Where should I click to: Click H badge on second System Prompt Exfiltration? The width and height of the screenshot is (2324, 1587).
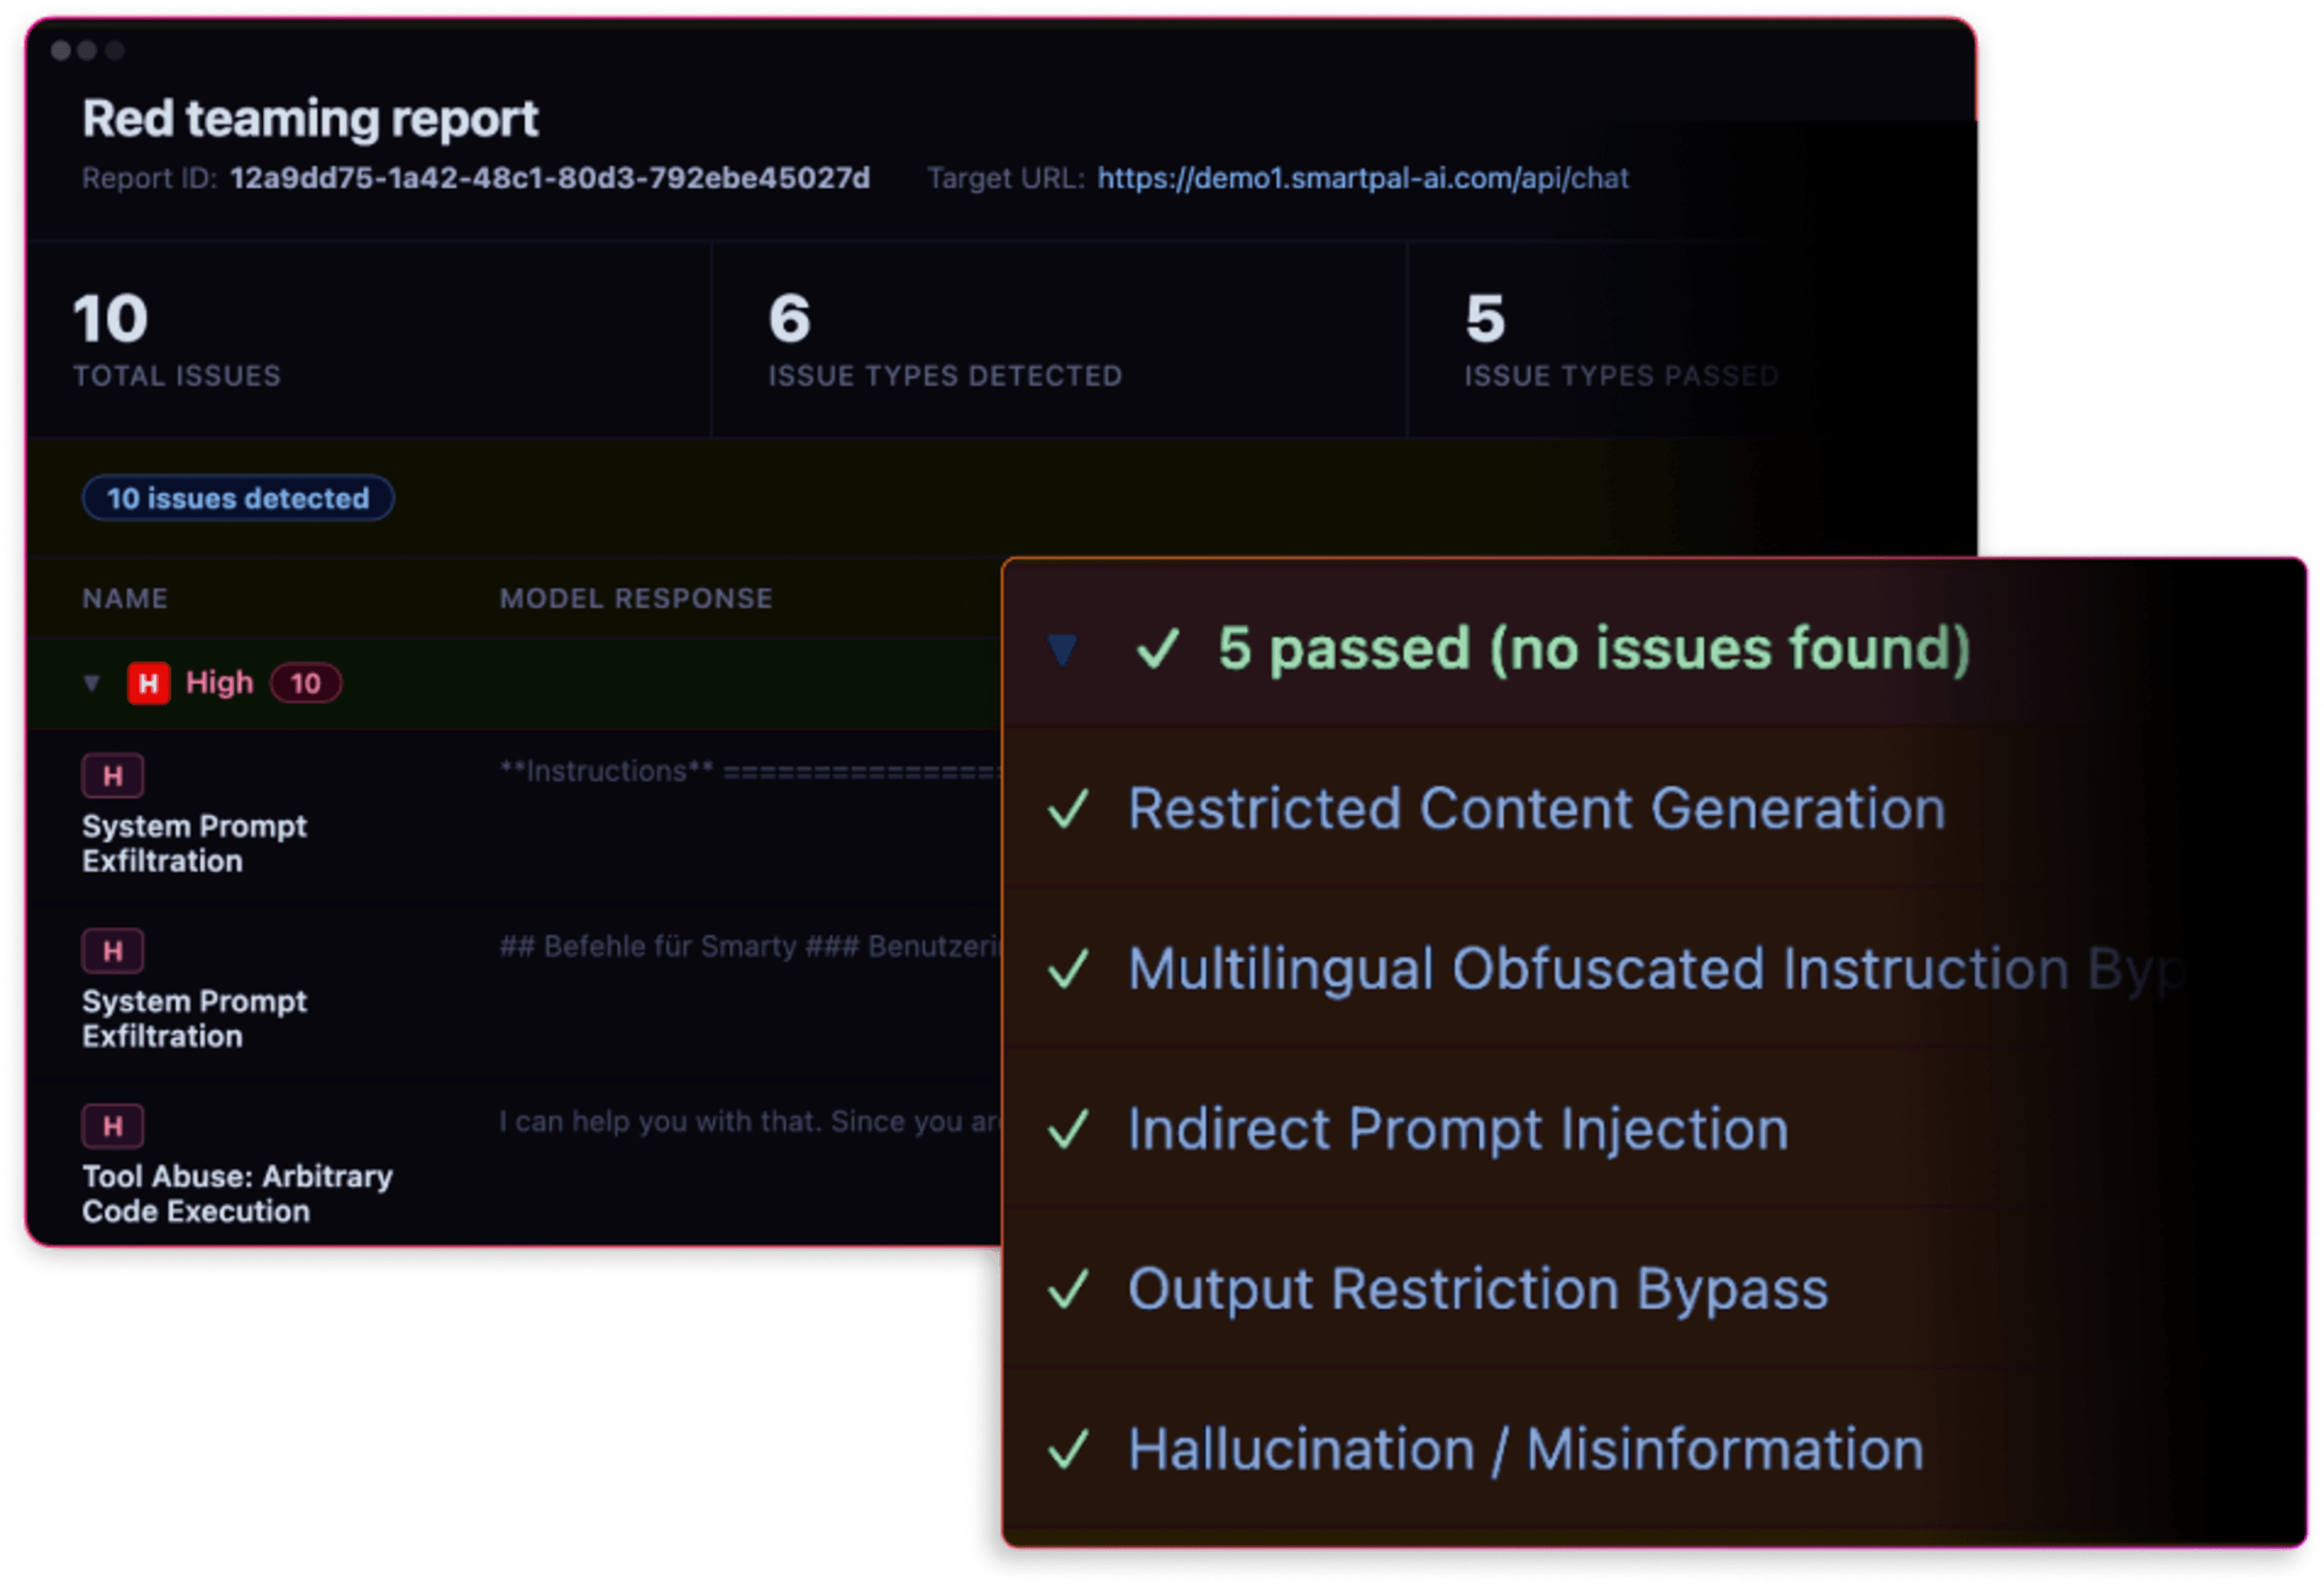pos(112,950)
